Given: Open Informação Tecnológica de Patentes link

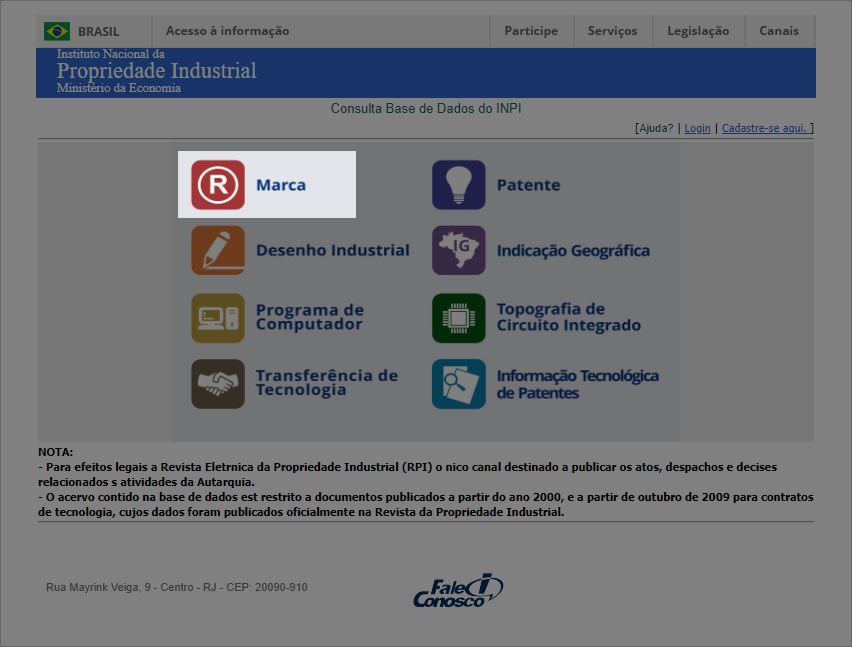Looking at the screenshot, I should (x=578, y=384).
